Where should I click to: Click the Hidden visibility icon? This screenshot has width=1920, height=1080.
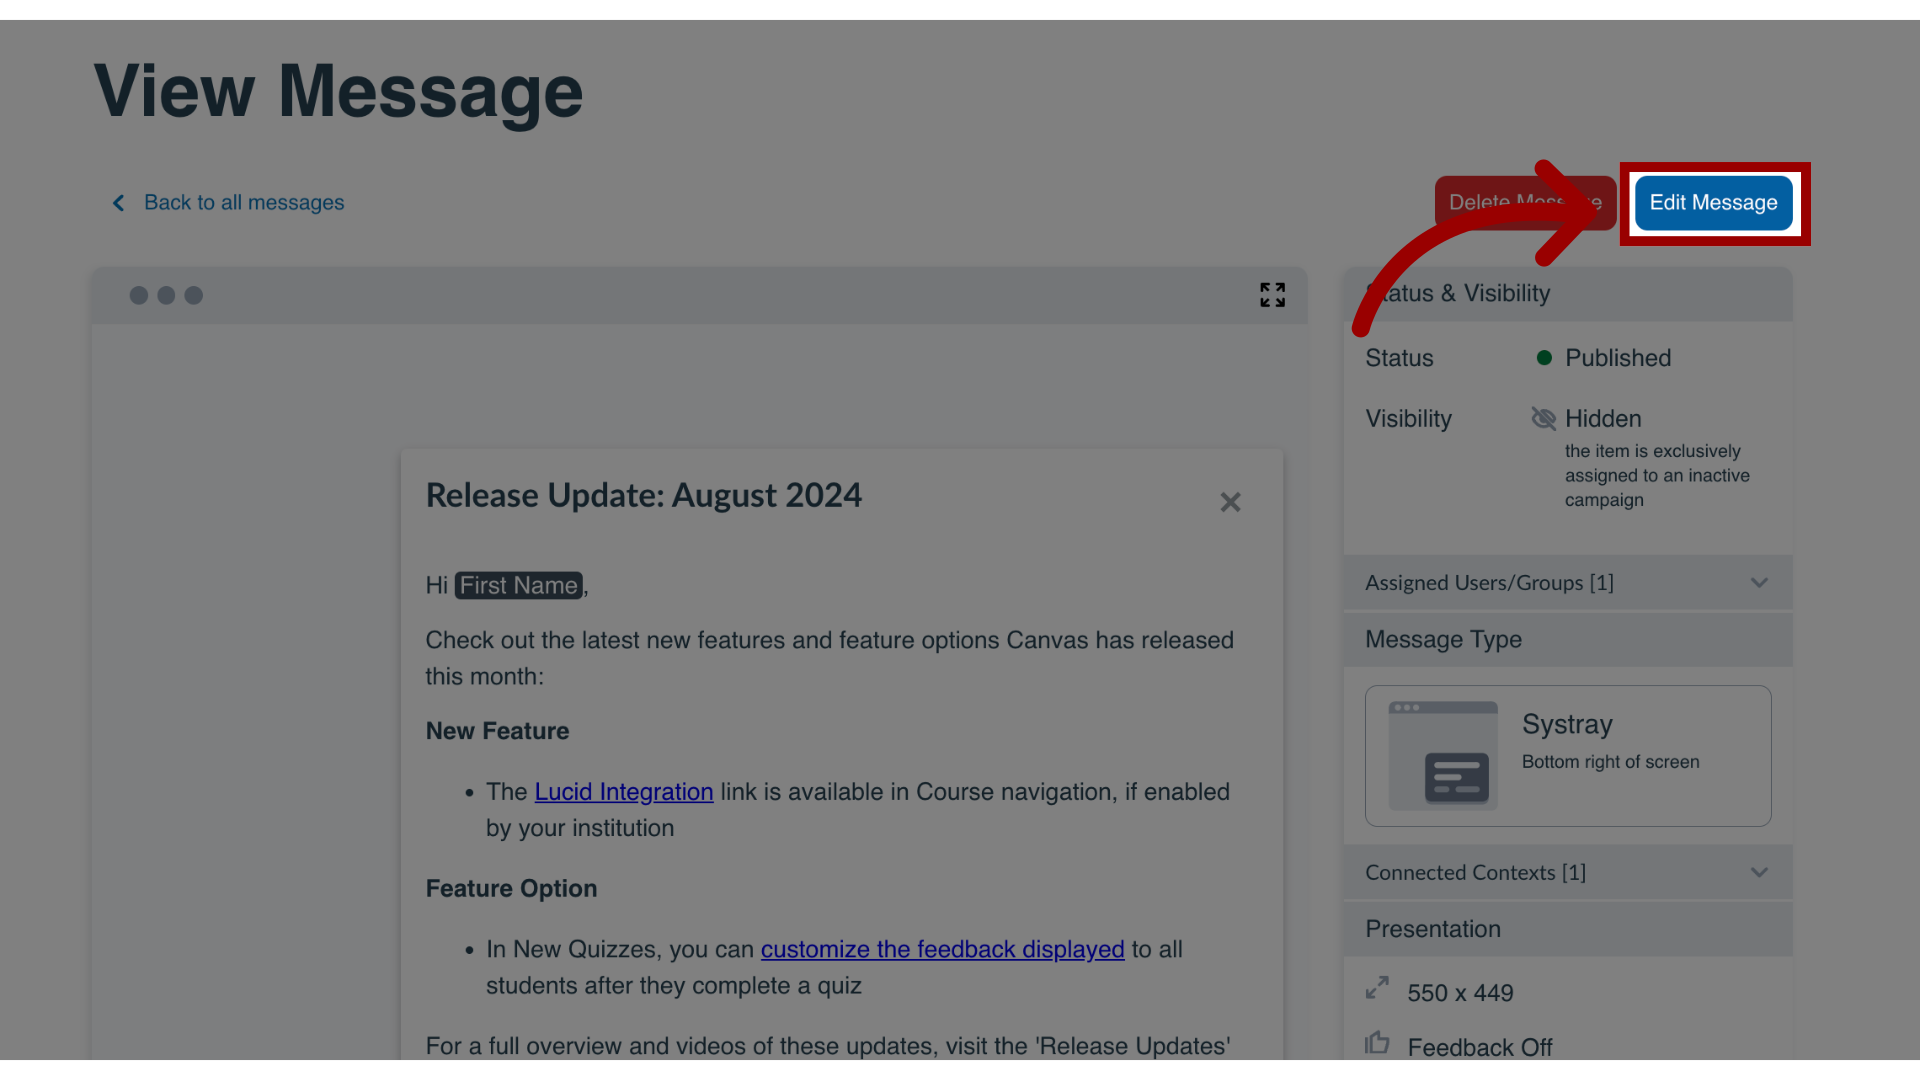click(x=1542, y=418)
